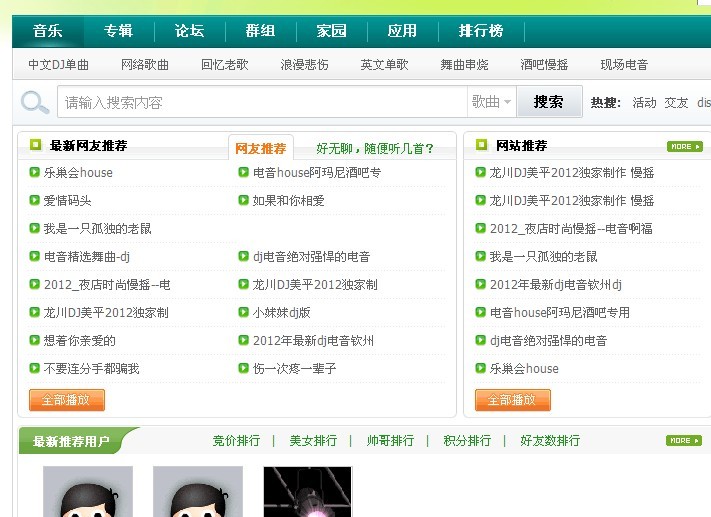Click play icon beside dj电音绝对强悍的电音 in 网站推荐
This screenshot has width=711, height=517.
point(480,341)
